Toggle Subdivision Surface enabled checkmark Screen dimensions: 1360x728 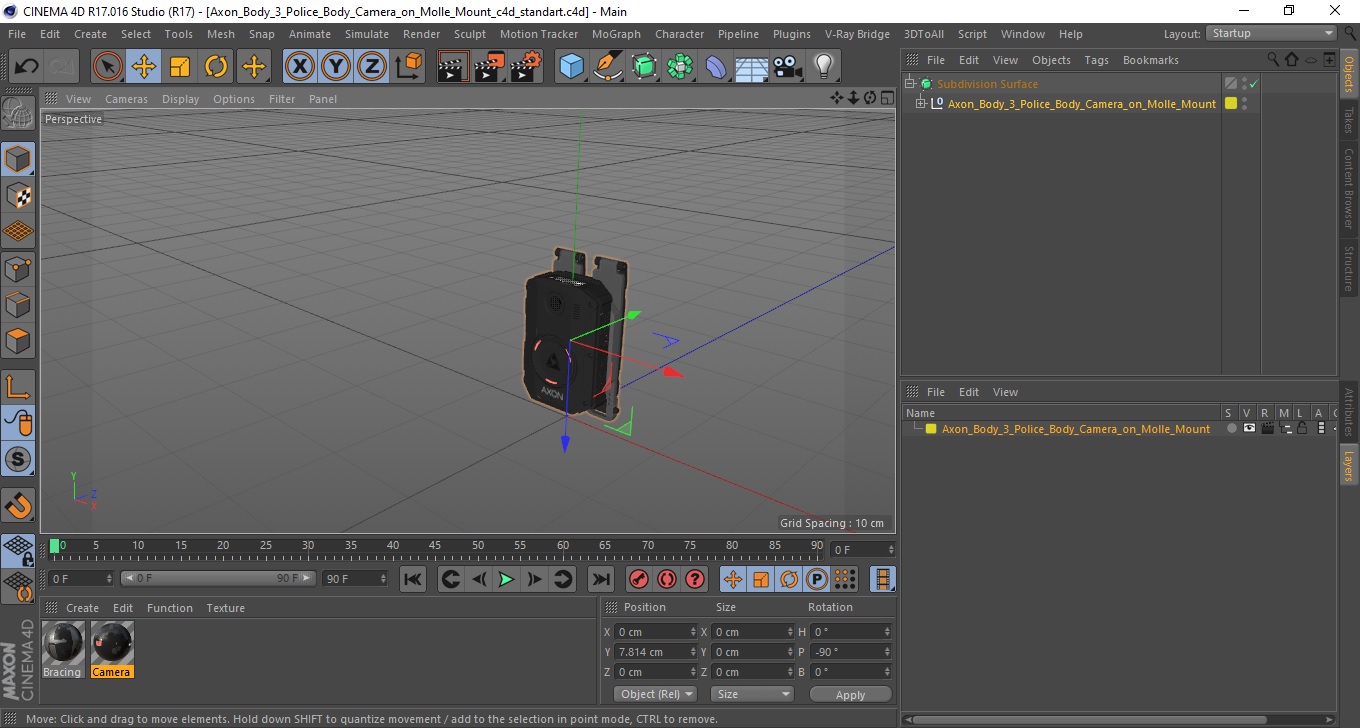tap(1253, 85)
